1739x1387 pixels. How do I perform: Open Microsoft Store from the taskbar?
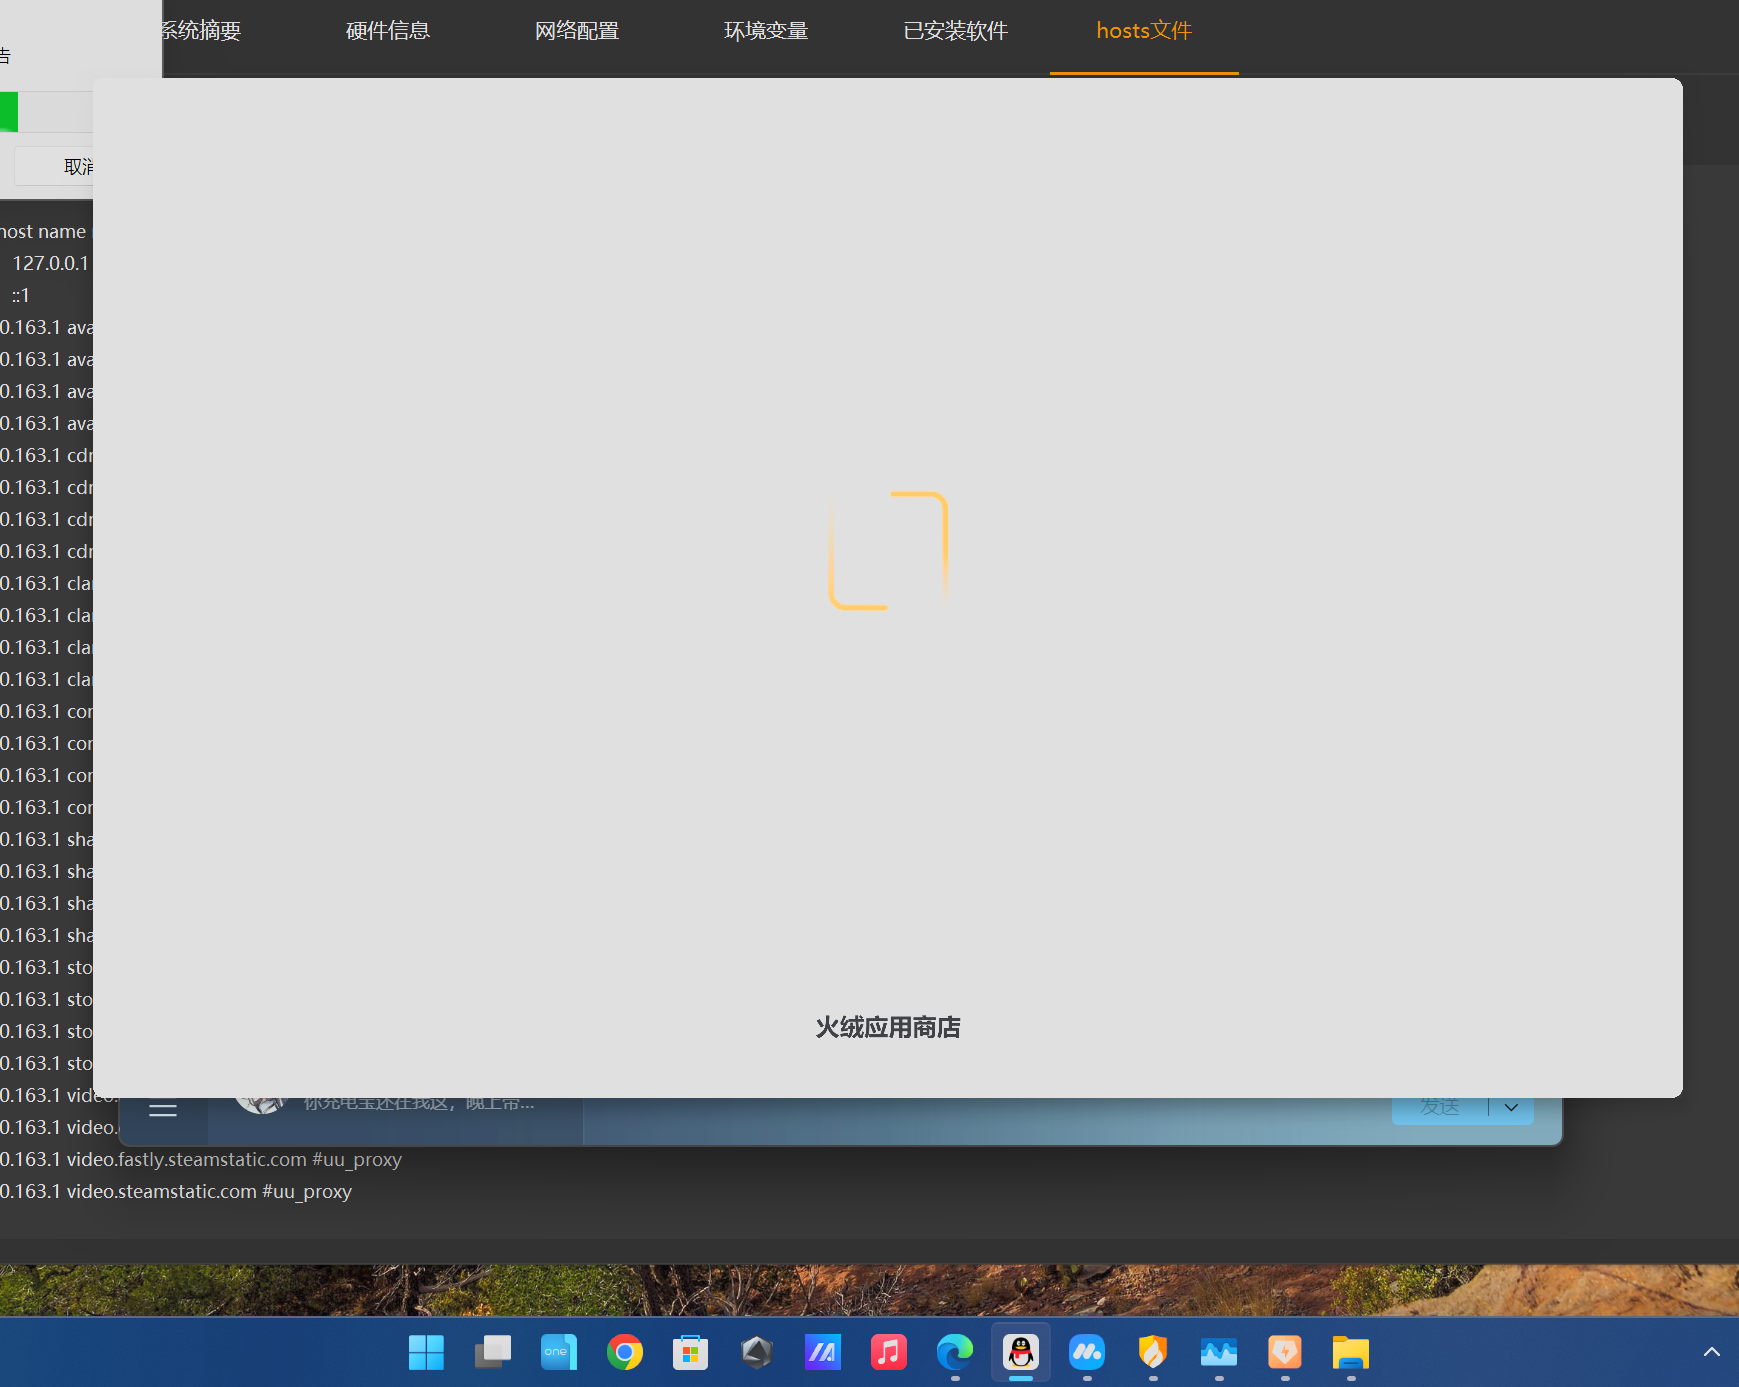pos(691,1353)
